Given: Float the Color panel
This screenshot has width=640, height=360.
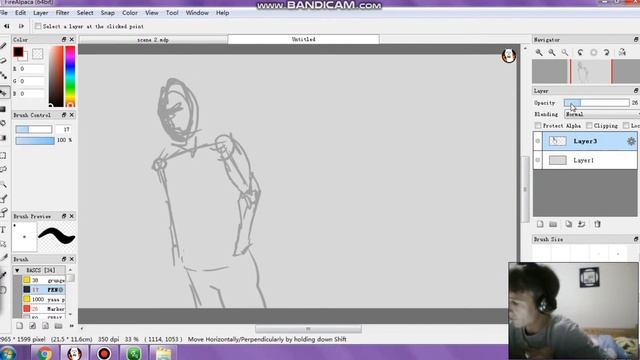Looking at the screenshot, I should click(x=64, y=40).
